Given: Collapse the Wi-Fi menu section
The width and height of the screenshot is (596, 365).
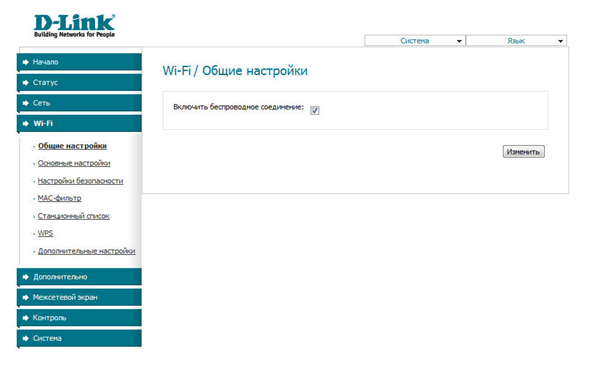Looking at the screenshot, I should point(79,124).
